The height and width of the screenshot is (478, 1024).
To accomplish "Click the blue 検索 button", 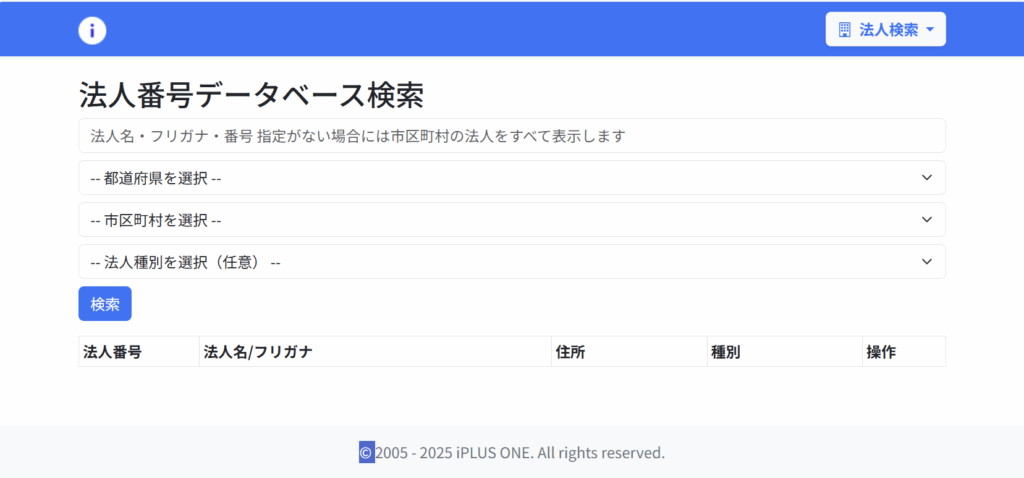I will click(105, 304).
